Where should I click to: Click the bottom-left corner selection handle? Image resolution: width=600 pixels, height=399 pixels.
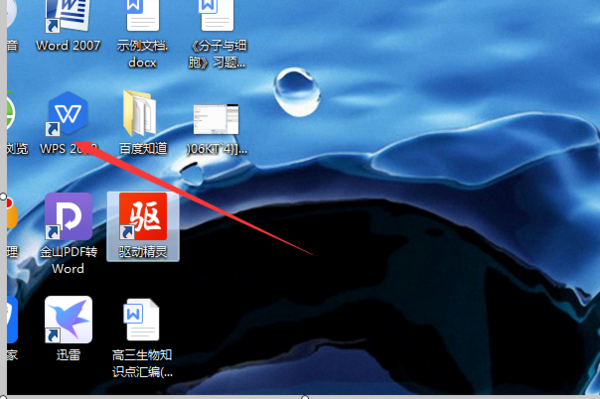pyautogui.click(x=3, y=397)
